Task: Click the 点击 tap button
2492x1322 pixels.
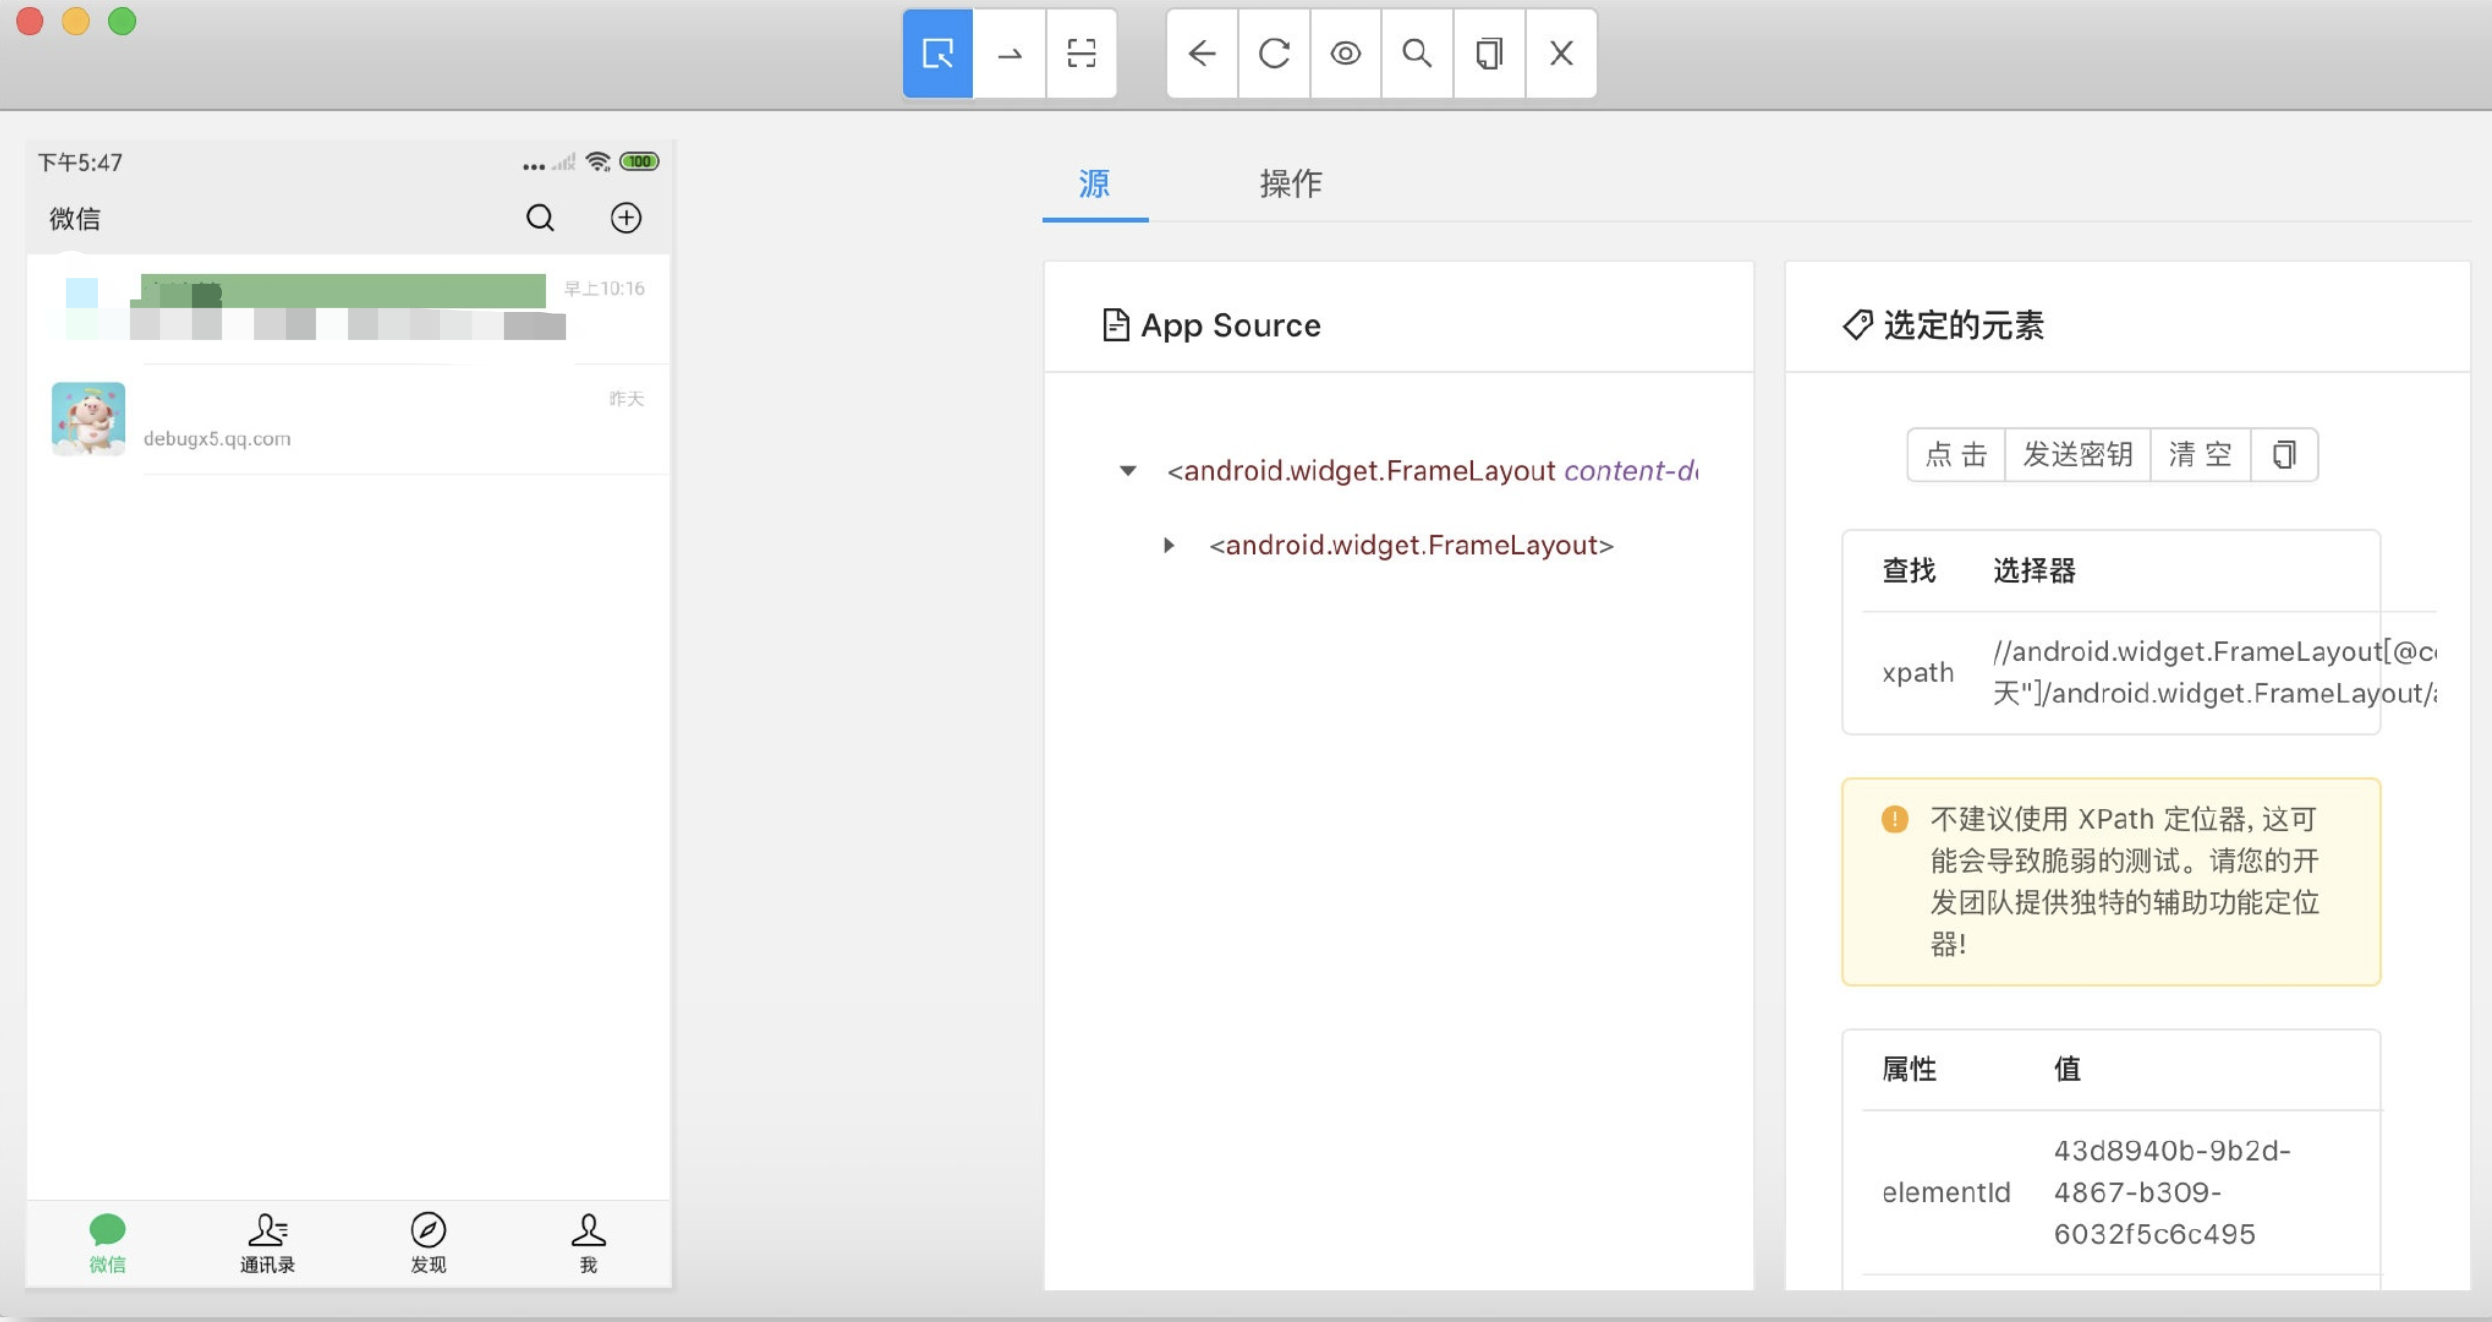Action: point(1956,455)
